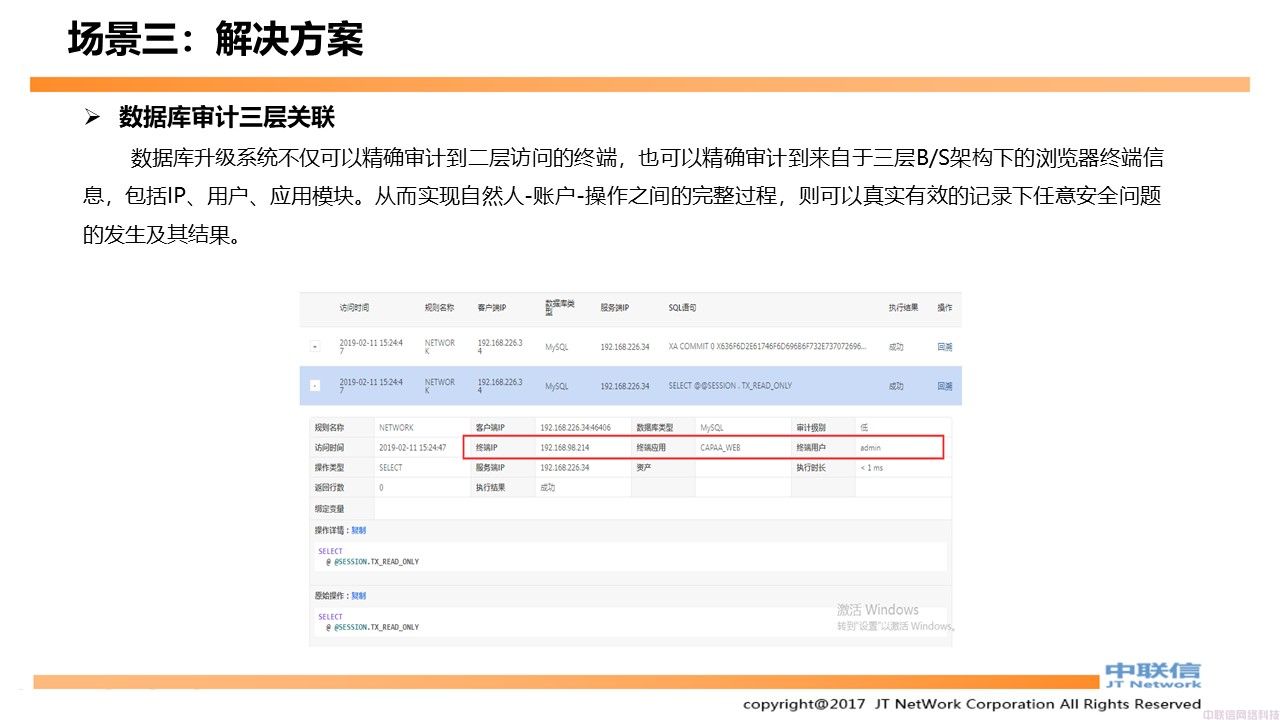Click the 访问时间 value 2019-02-11 15:24:47
Screen dimensions: 1280x720
412,448
